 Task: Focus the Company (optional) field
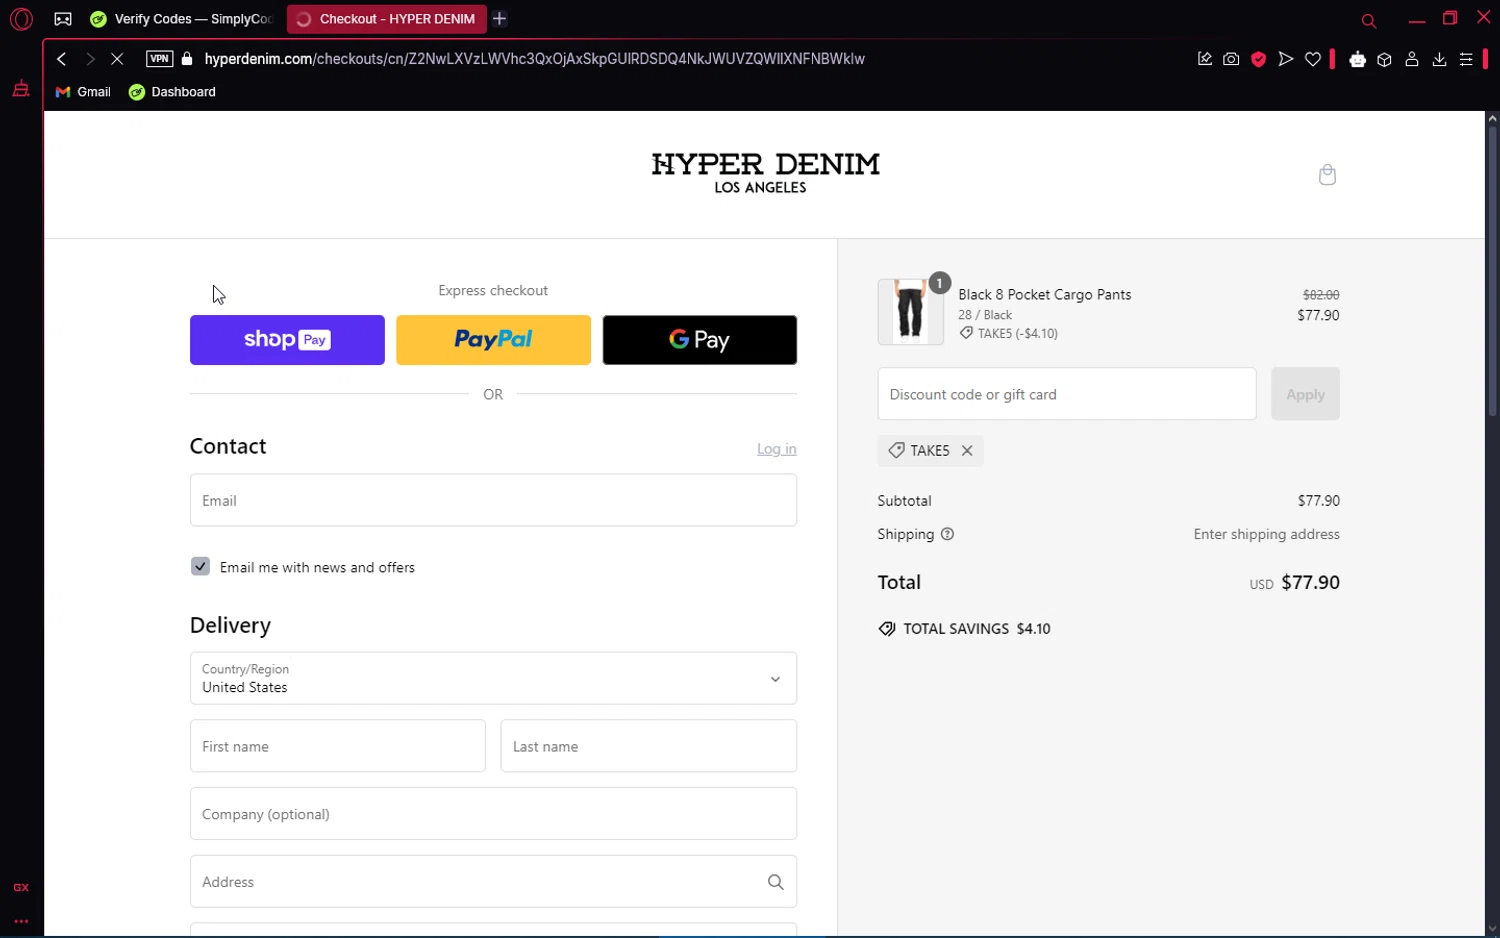pos(493,814)
